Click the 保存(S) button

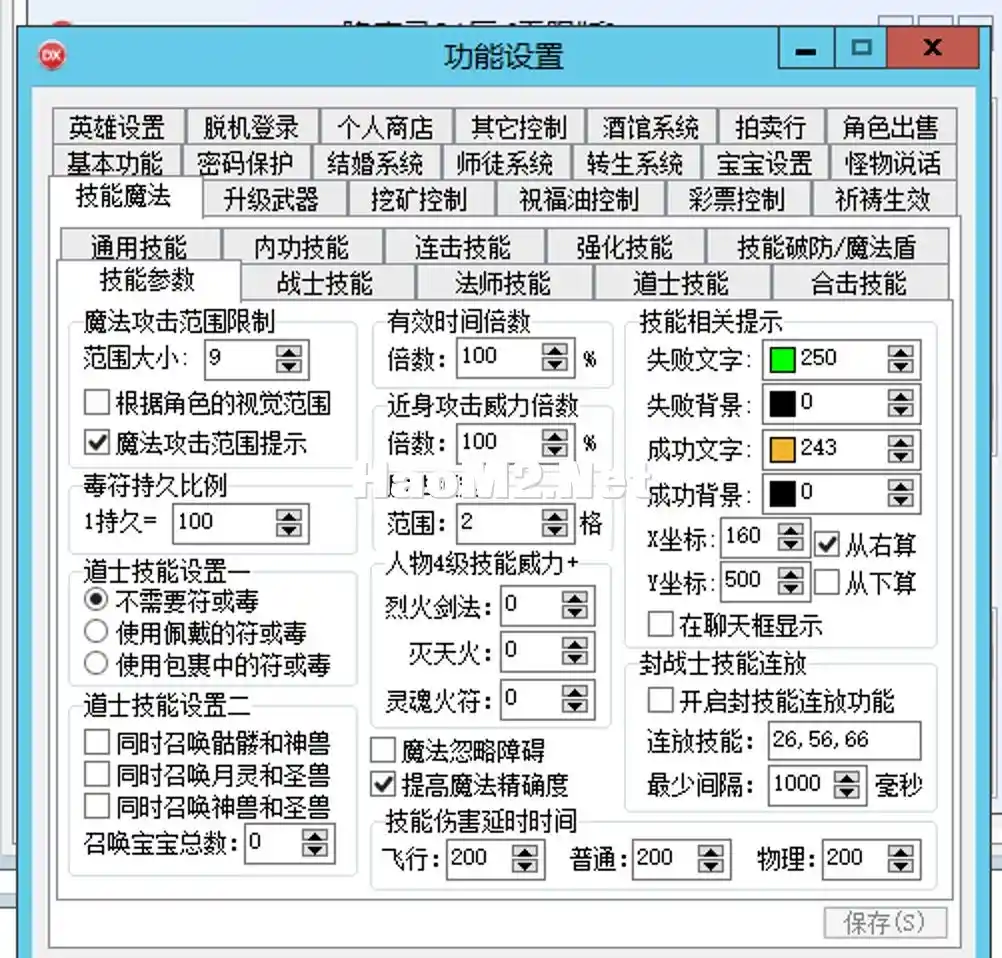pos(885,923)
